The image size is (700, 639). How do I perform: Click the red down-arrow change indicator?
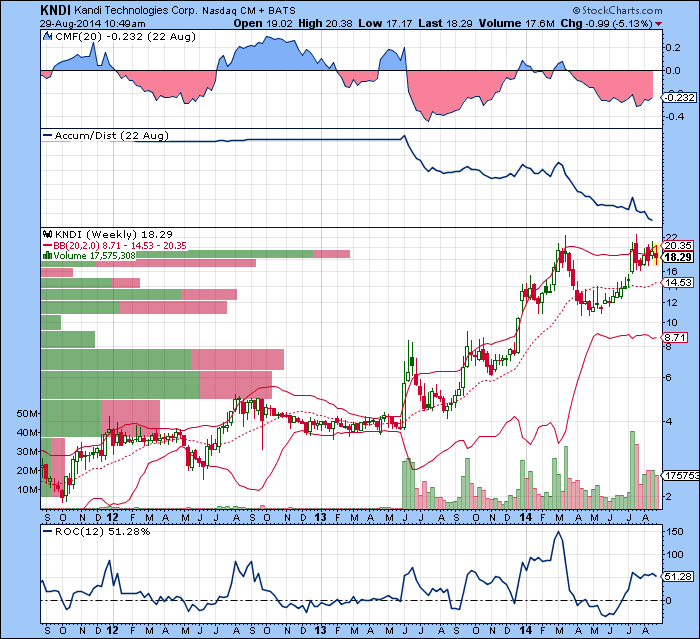(x=659, y=24)
